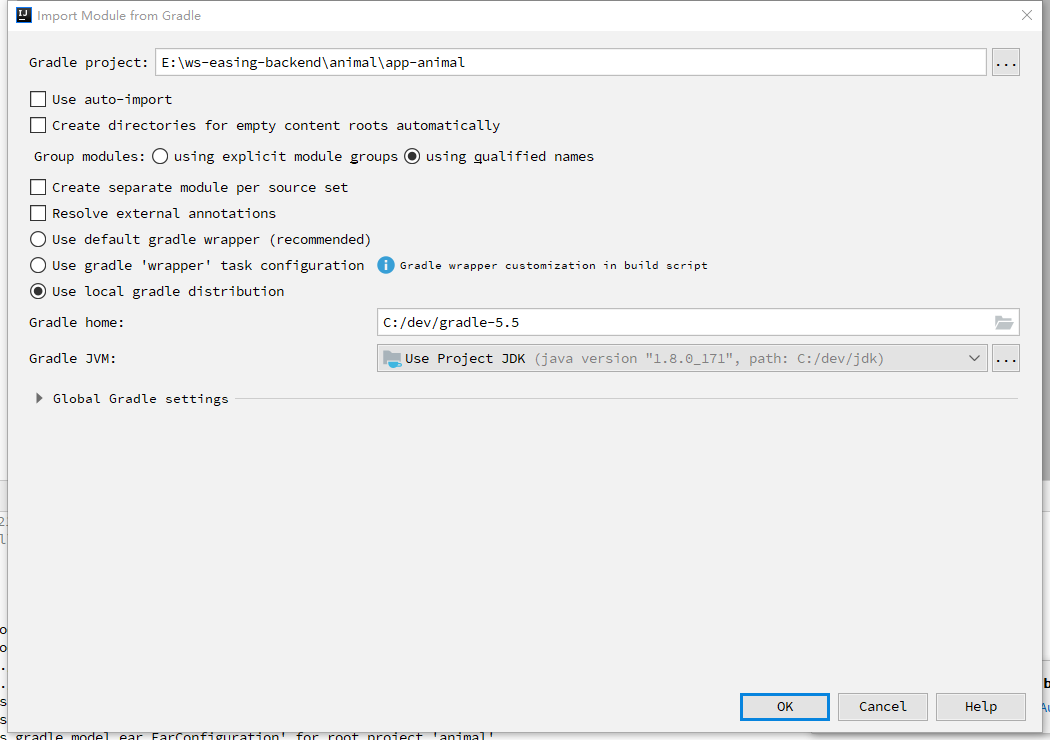
Task: Click the IntelliJ icon in title bar
Action: (24, 15)
